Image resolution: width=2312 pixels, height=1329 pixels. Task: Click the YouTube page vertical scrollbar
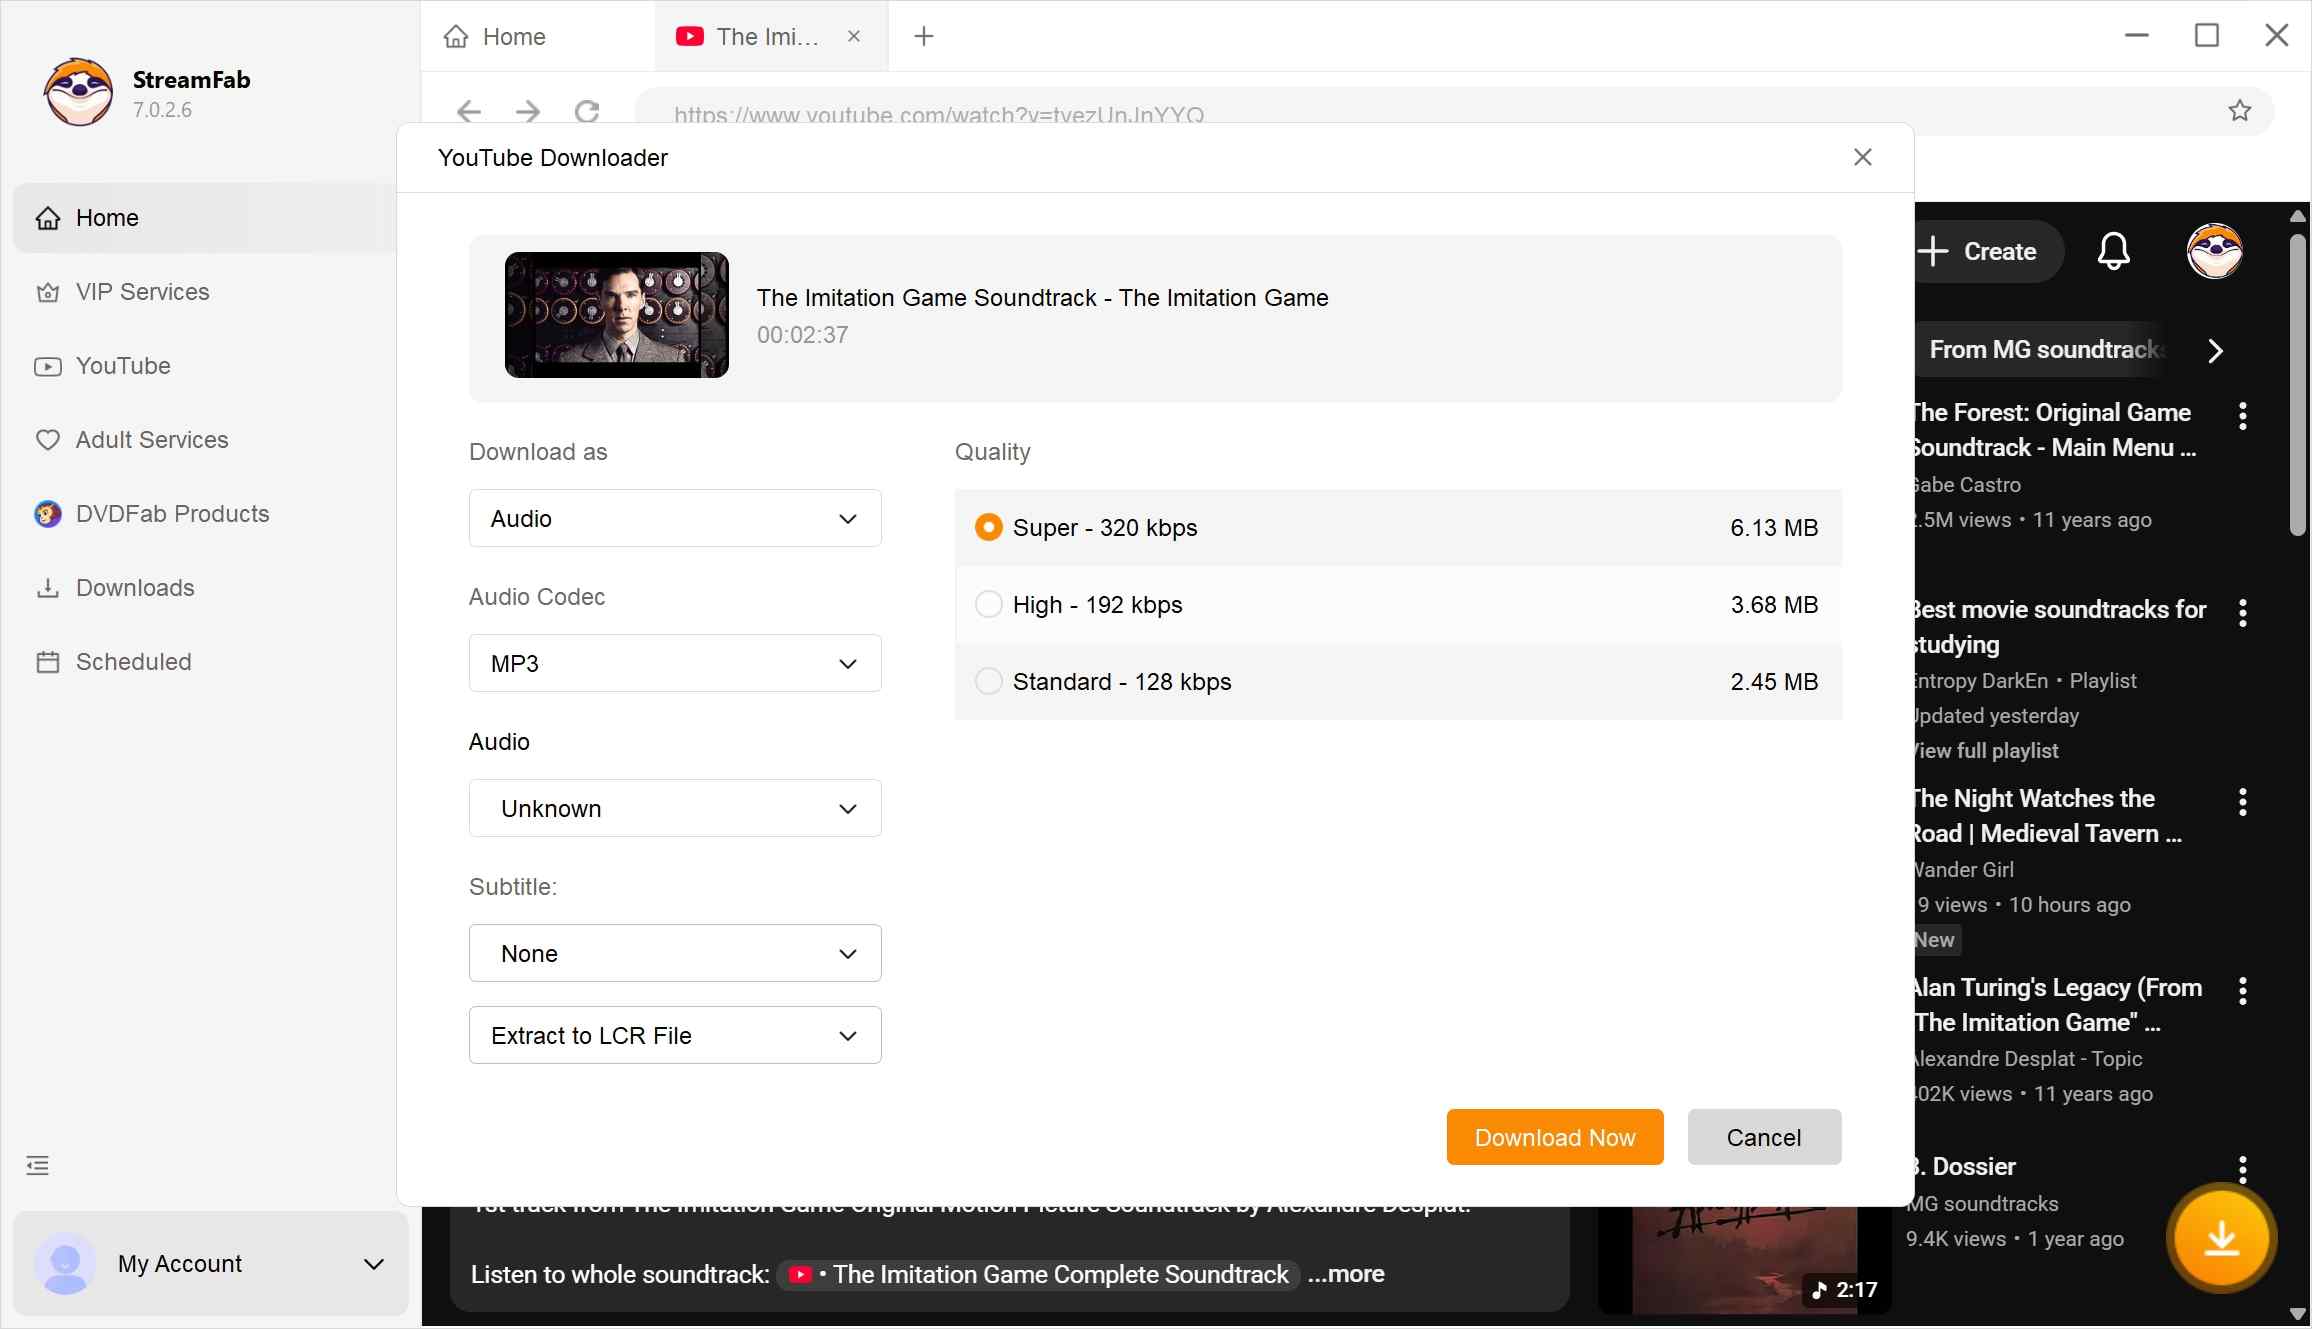click(2298, 385)
